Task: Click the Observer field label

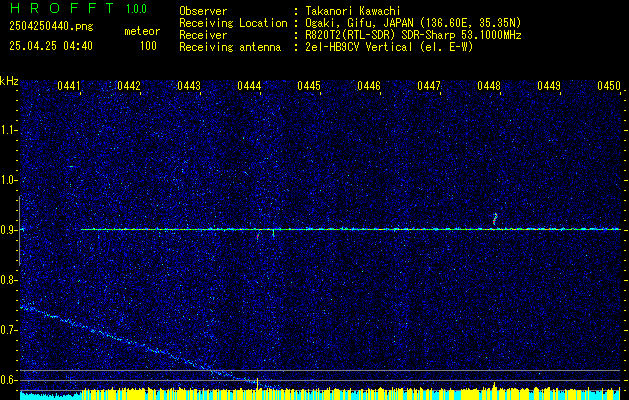Action: 203,11
